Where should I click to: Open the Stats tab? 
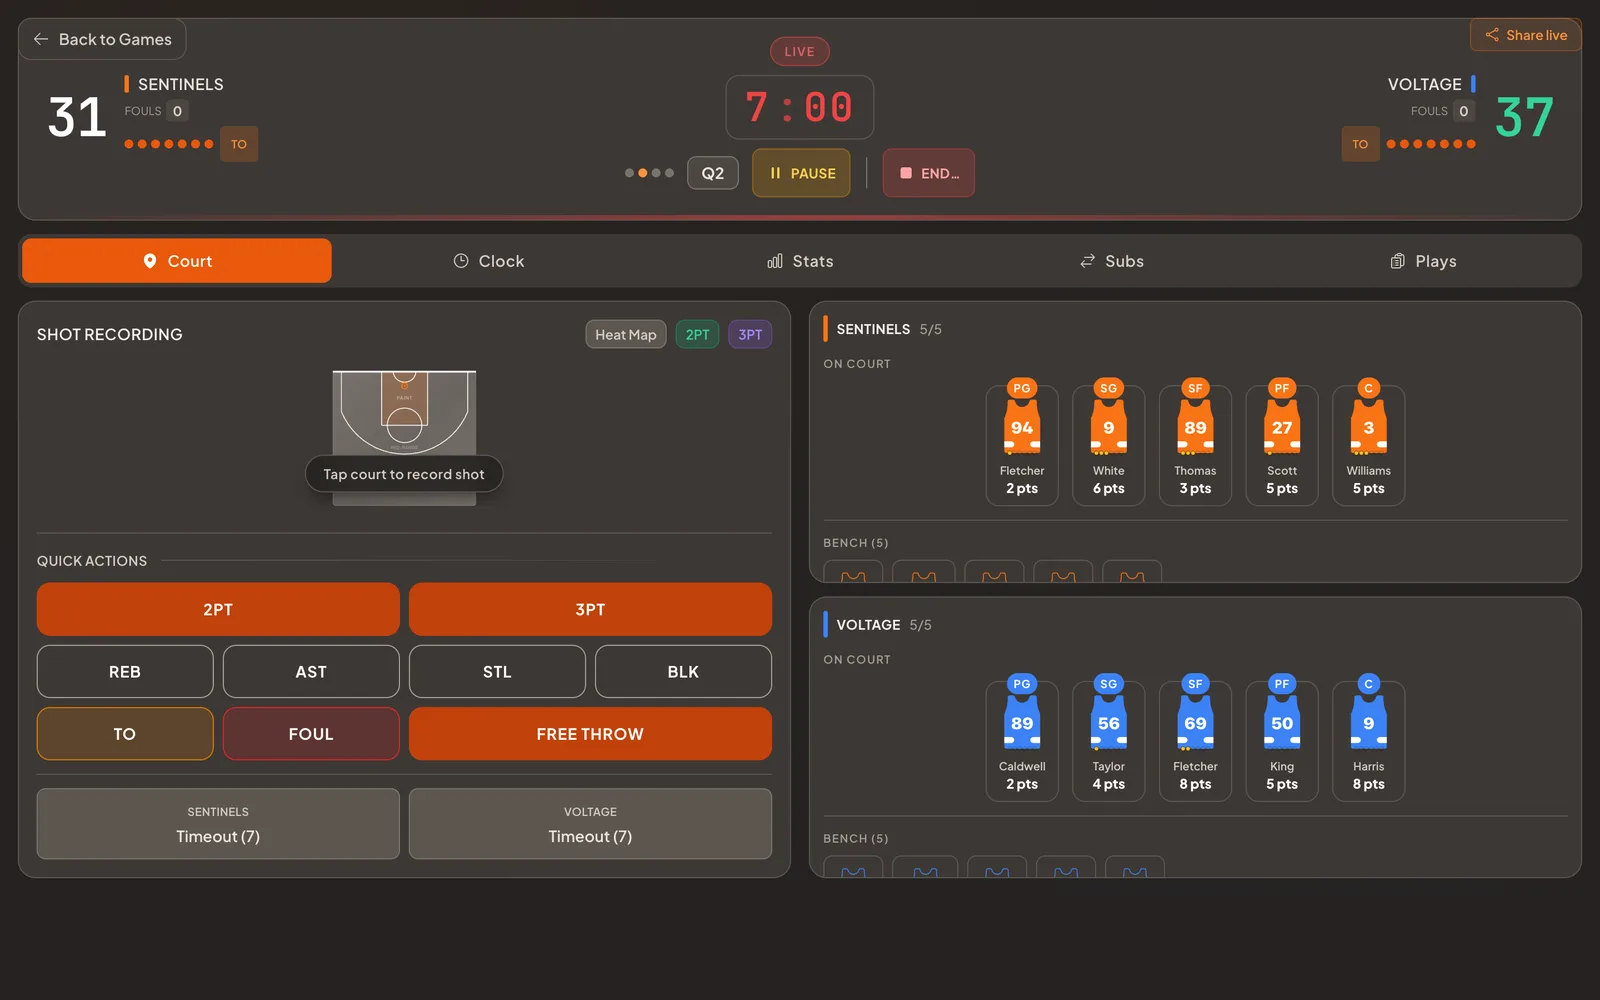[800, 261]
